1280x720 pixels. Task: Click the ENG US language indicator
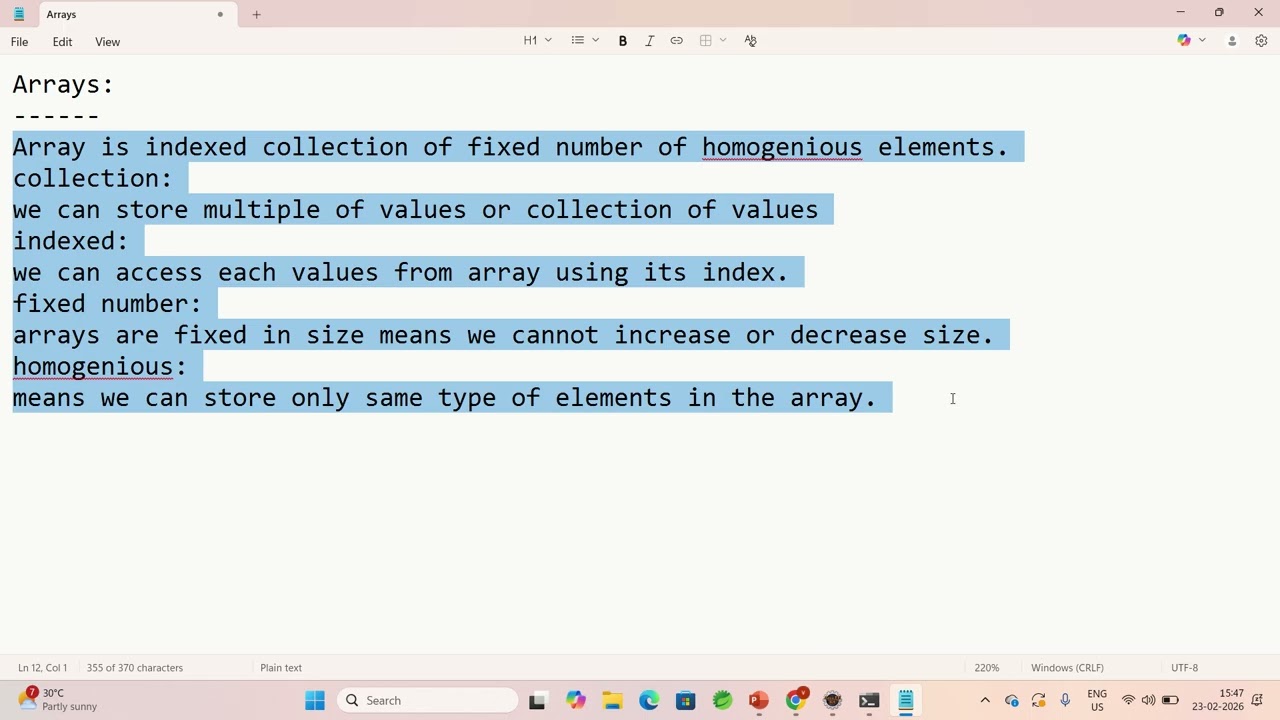coord(1097,700)
